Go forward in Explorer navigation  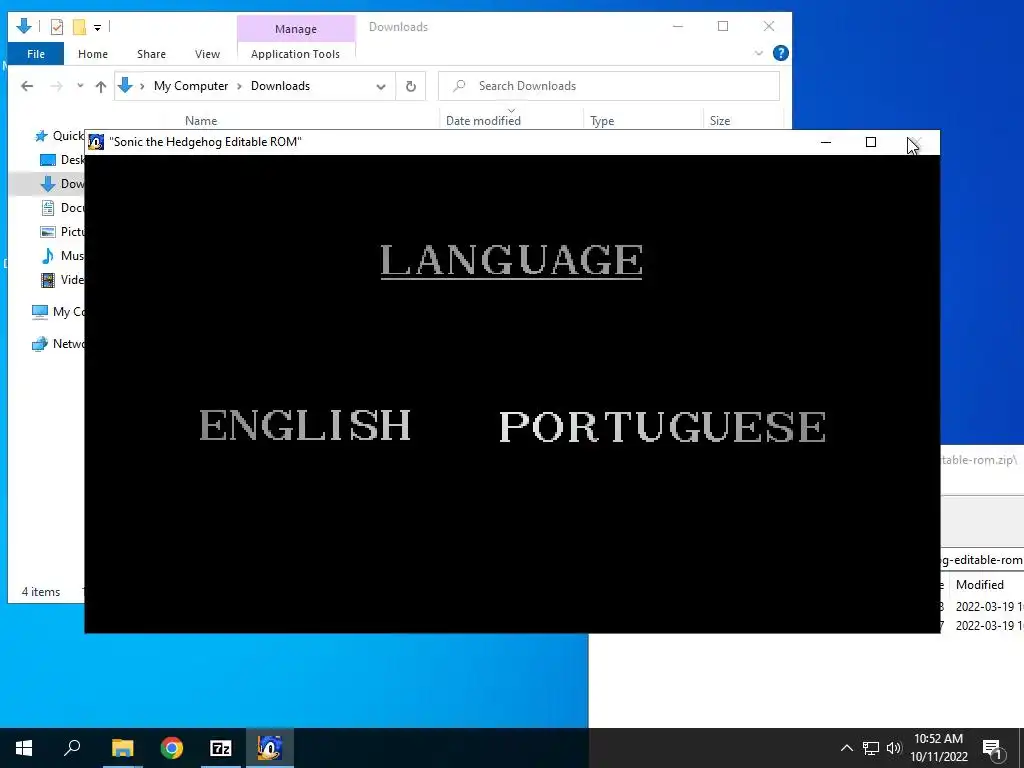(57, 86)
